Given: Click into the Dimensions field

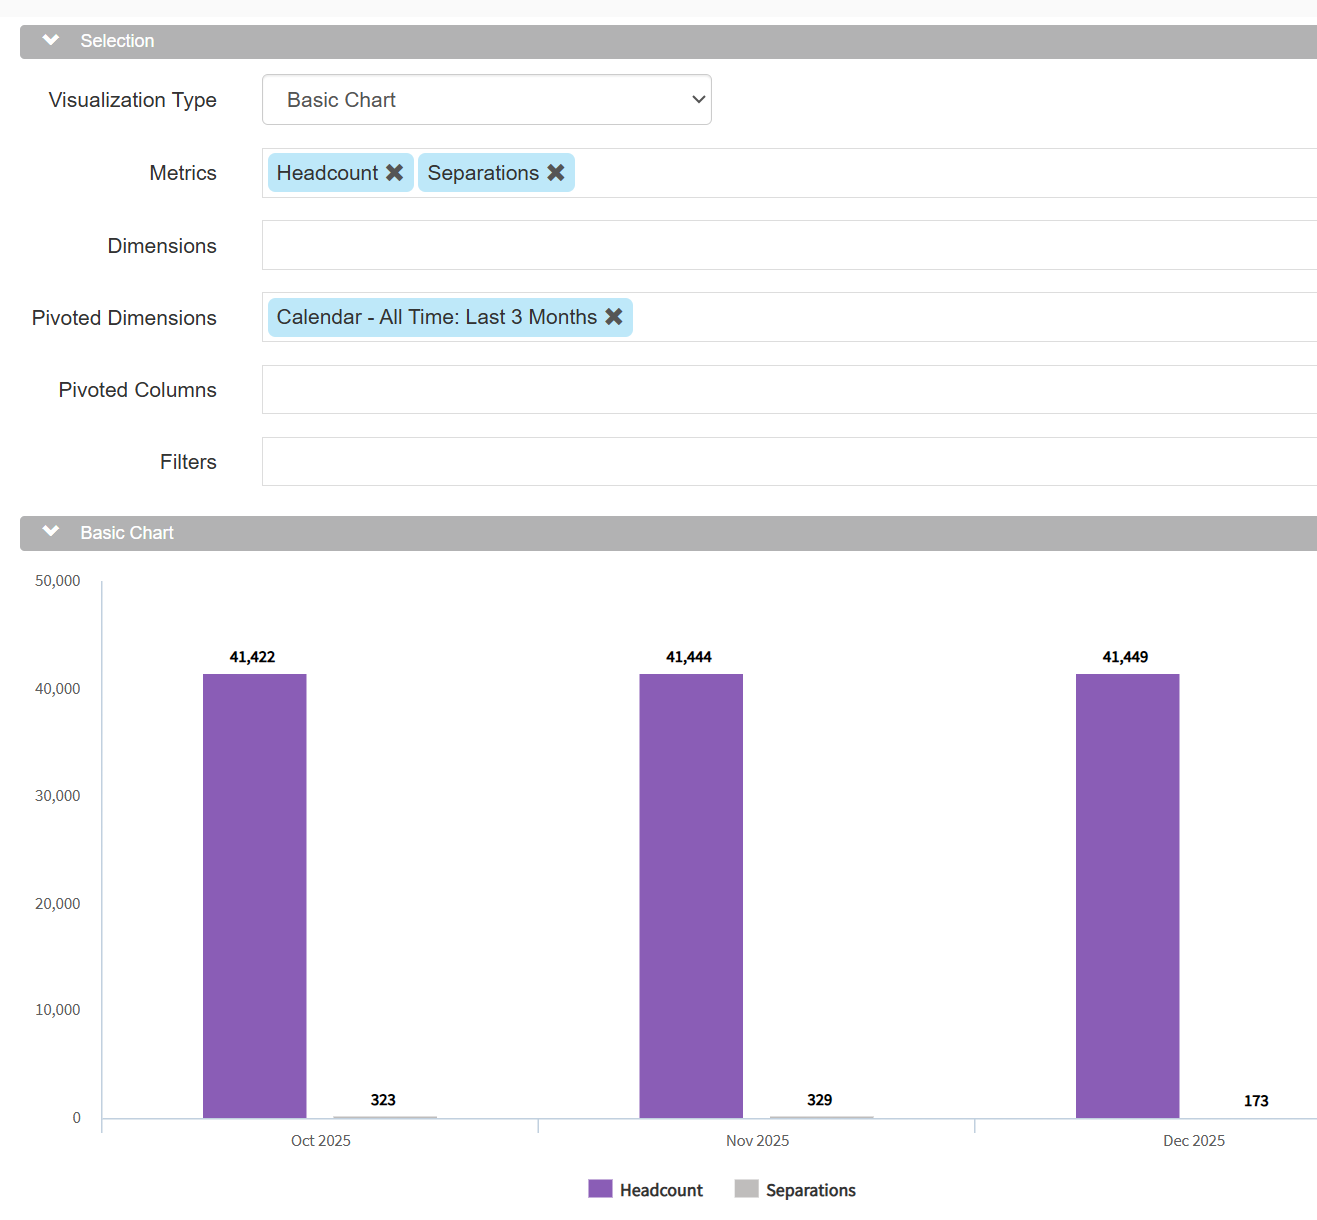Looking at the screenshot, I should coord(788,246).
